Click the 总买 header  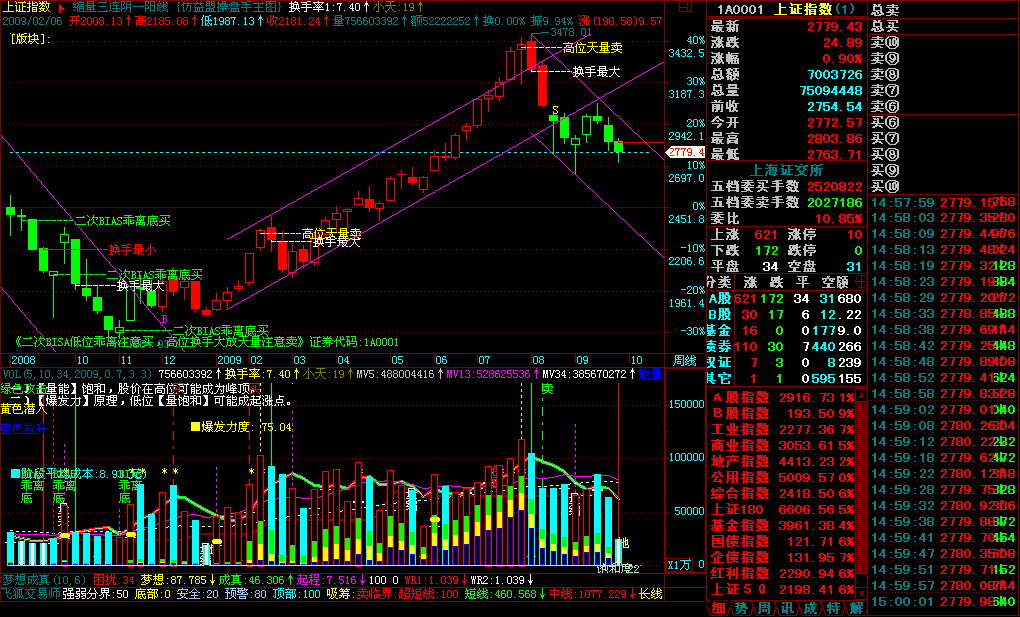coord(885,26)
